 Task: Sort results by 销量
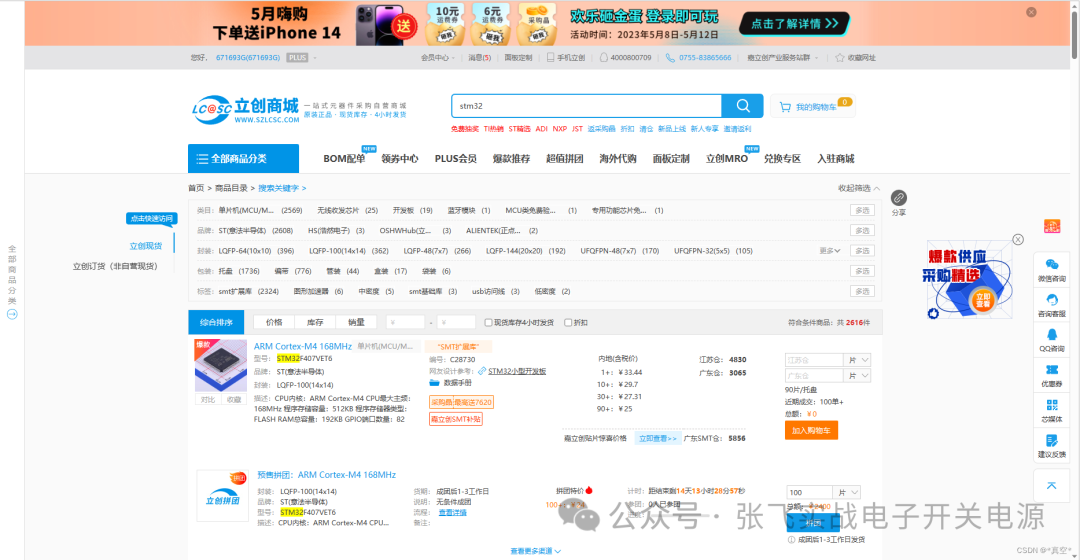click(356, 322)
